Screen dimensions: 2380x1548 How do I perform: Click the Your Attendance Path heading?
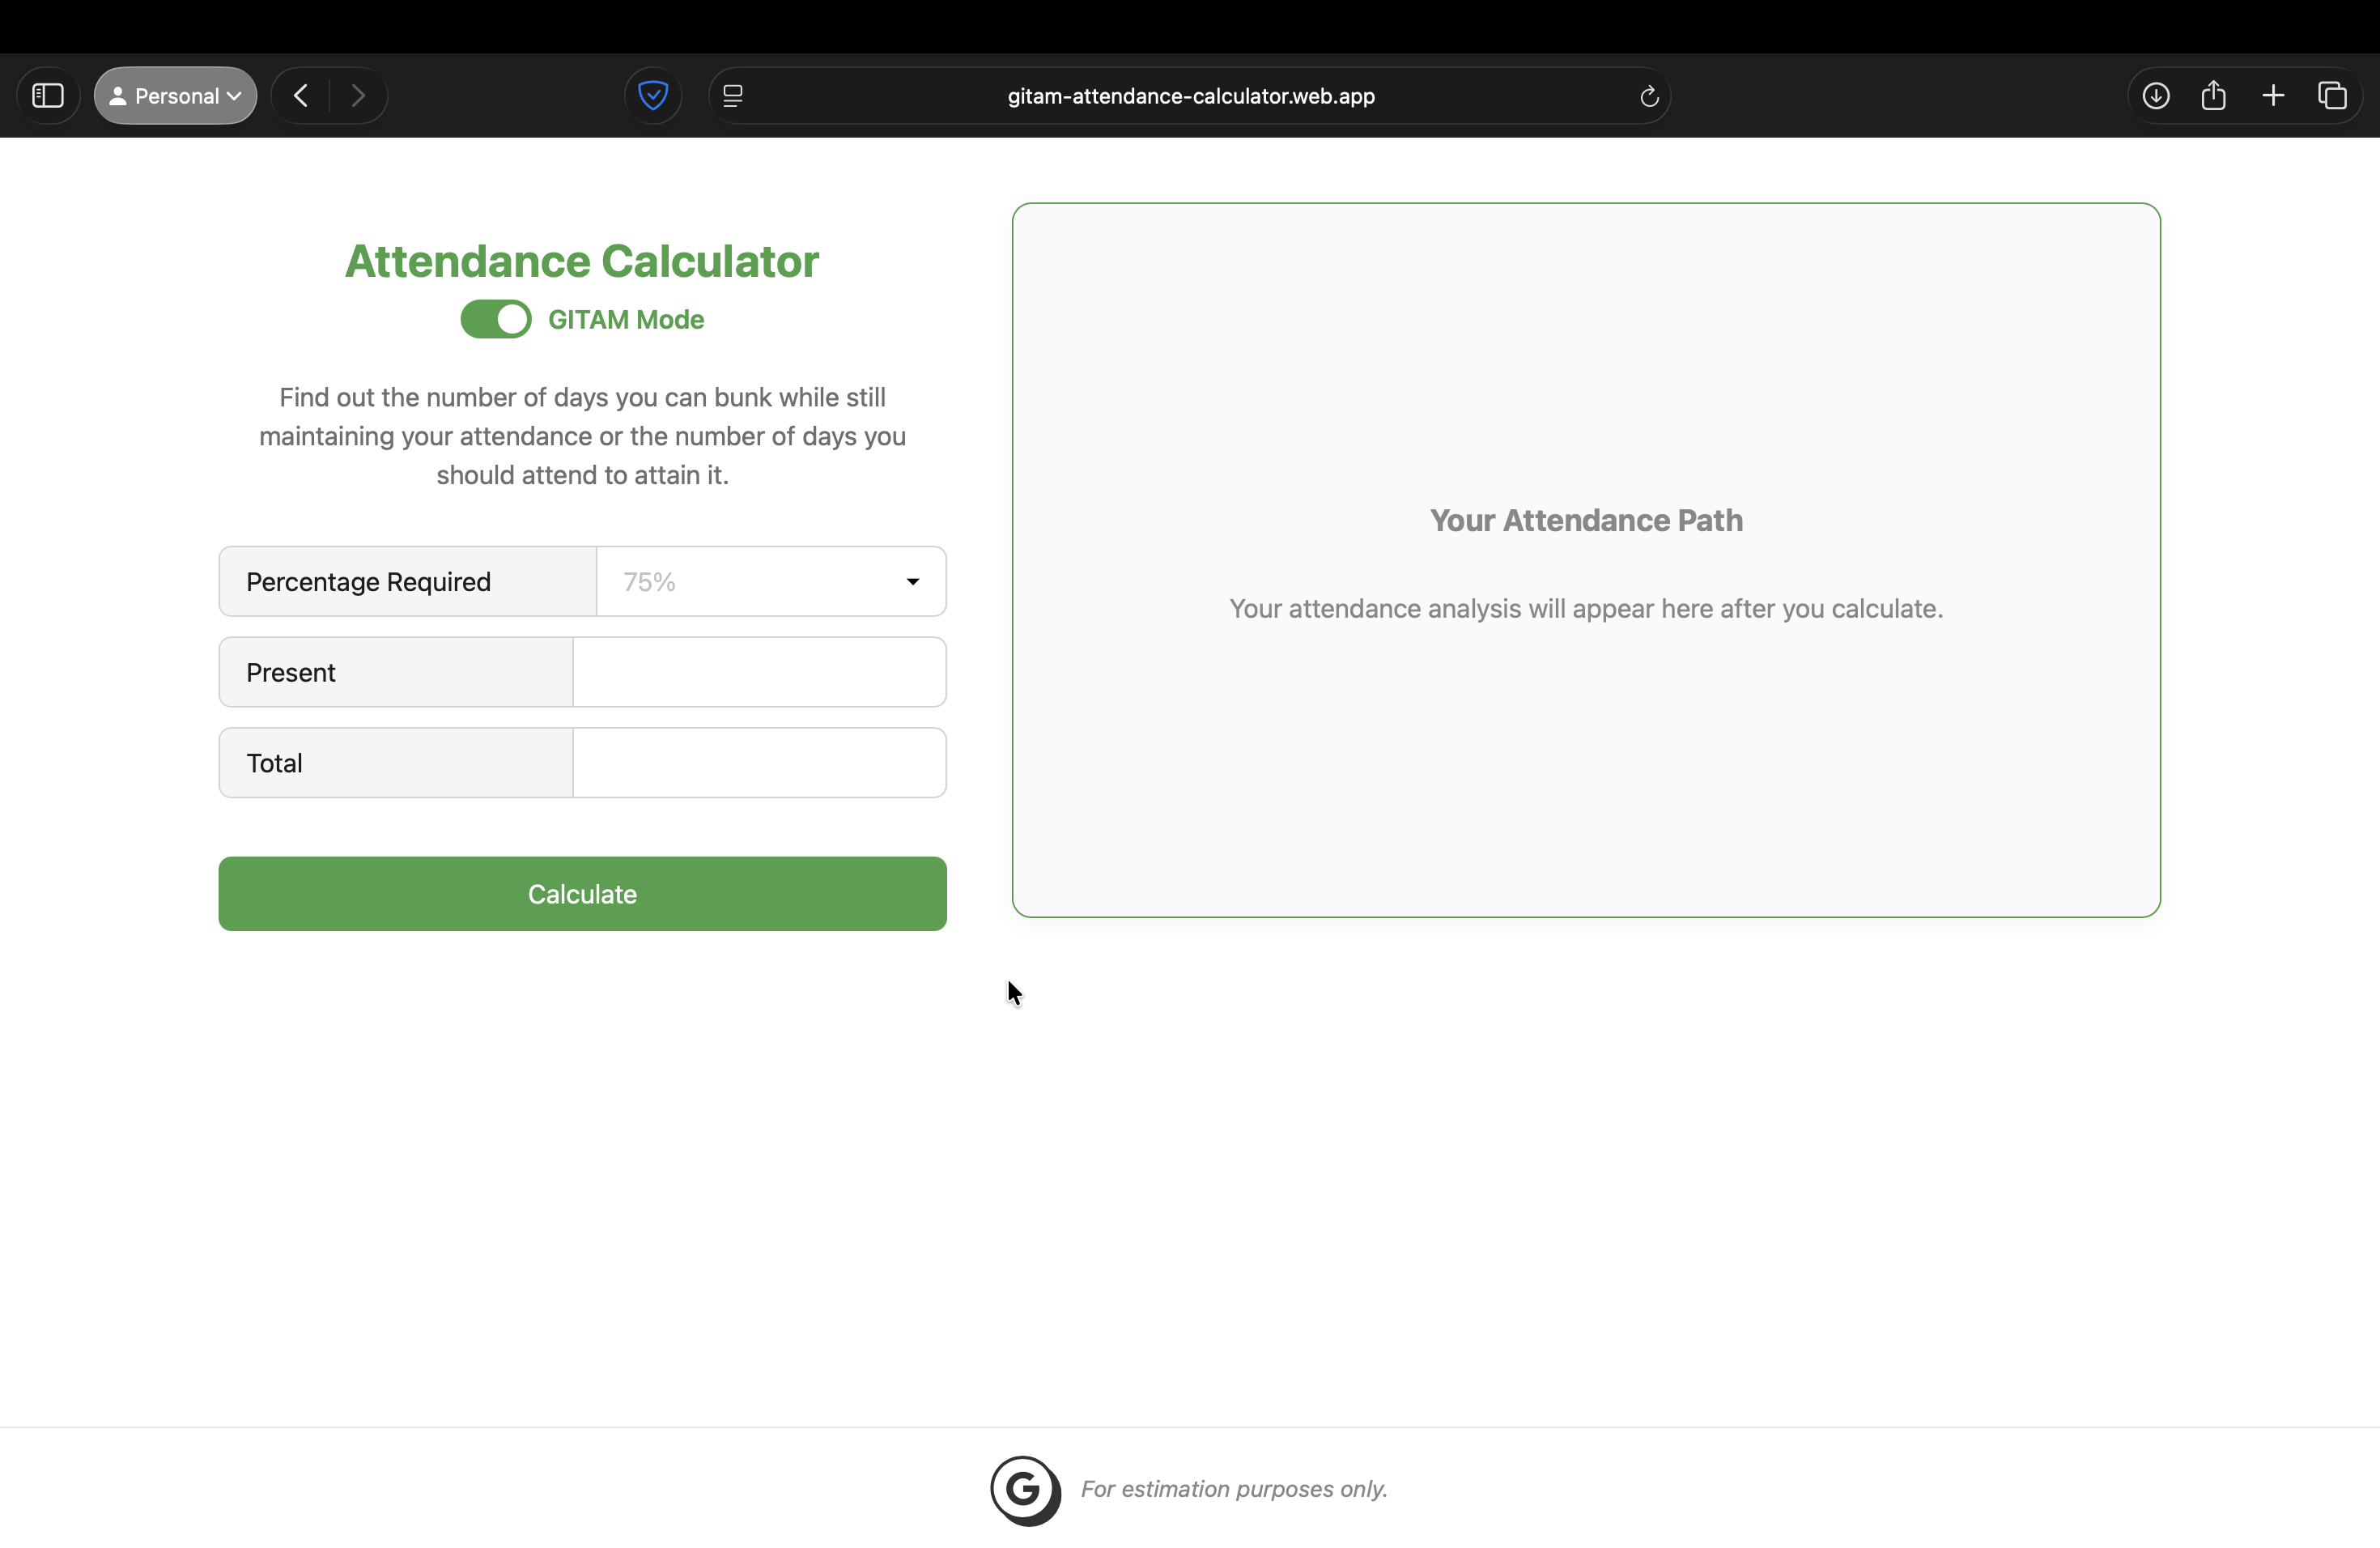click(x=1586, y=520)
